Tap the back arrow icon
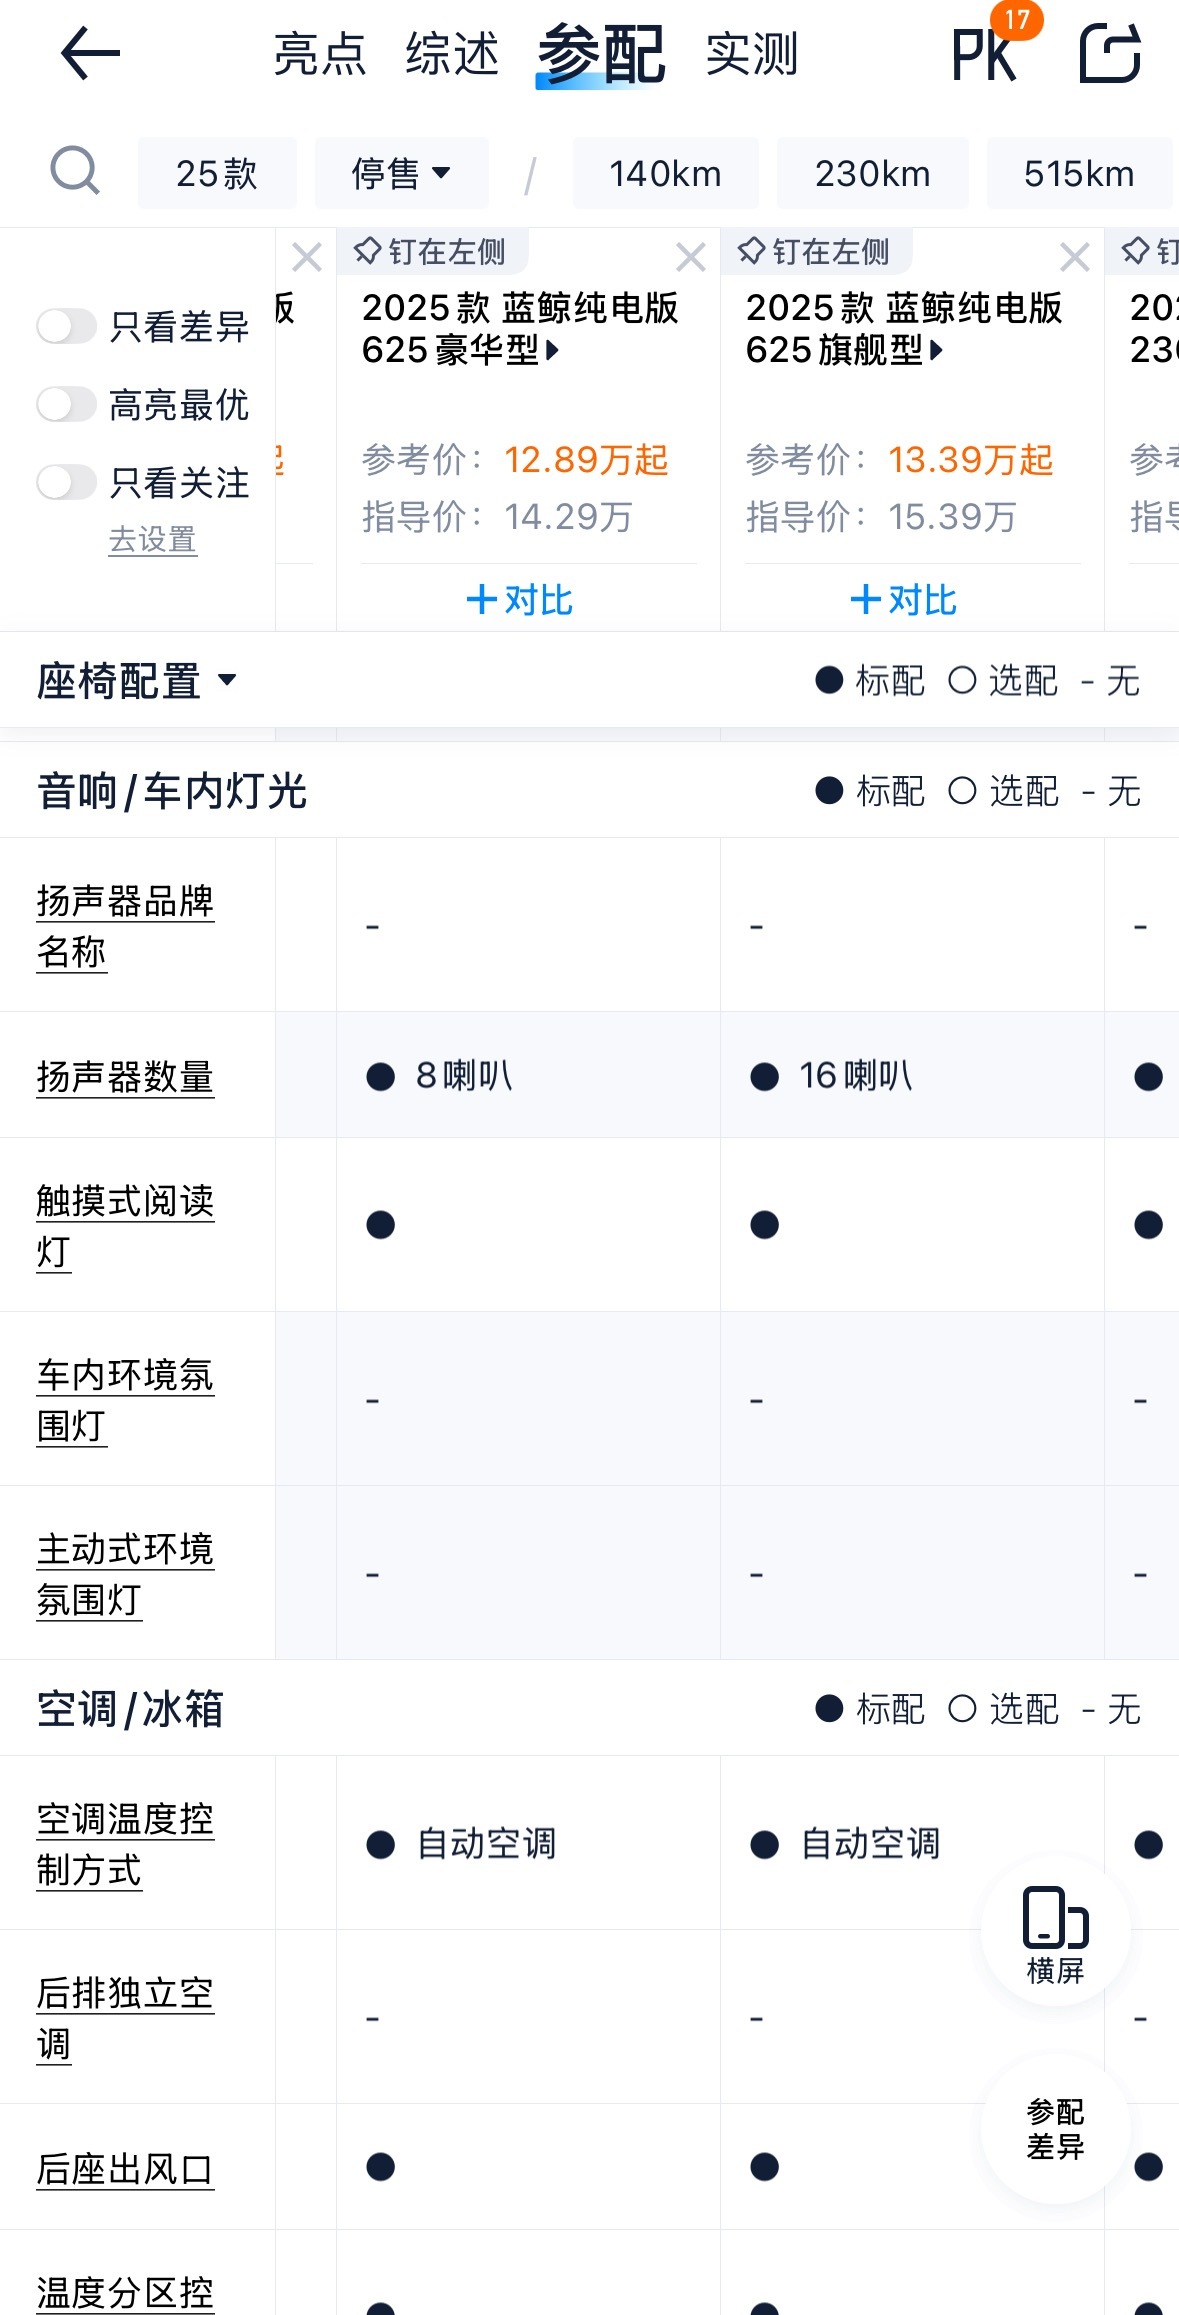This screenshot has height=2315, width=1179. [x=90, y=54]
